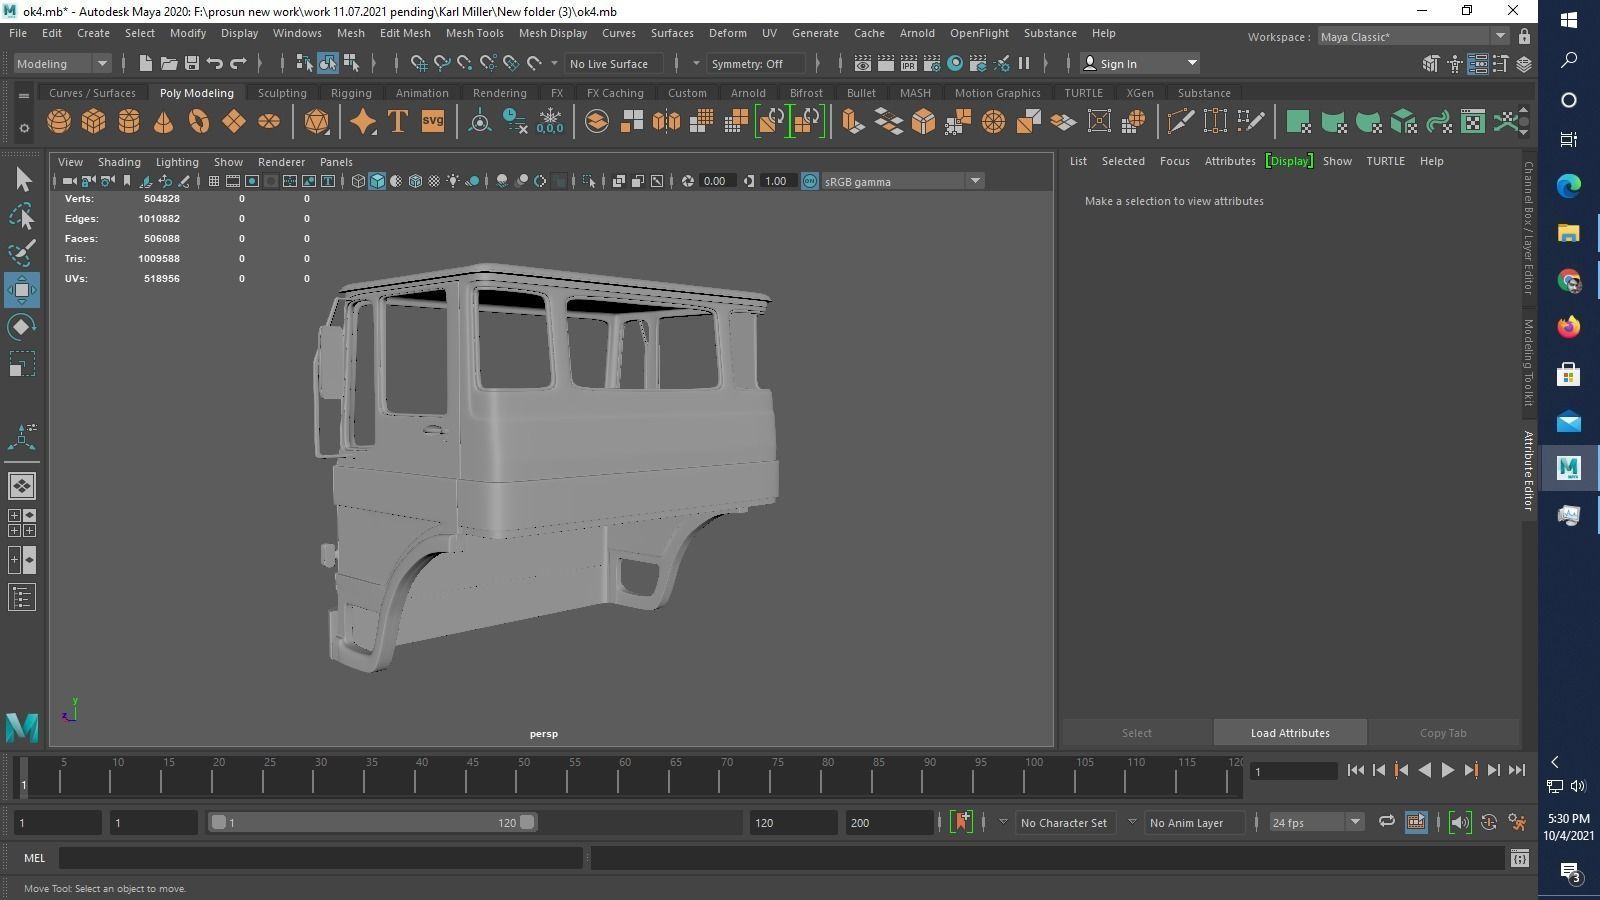Screen dimensions: 1600x900
Task: Toggle Snap to Curves magnet
Action: (x=442, y=63)
